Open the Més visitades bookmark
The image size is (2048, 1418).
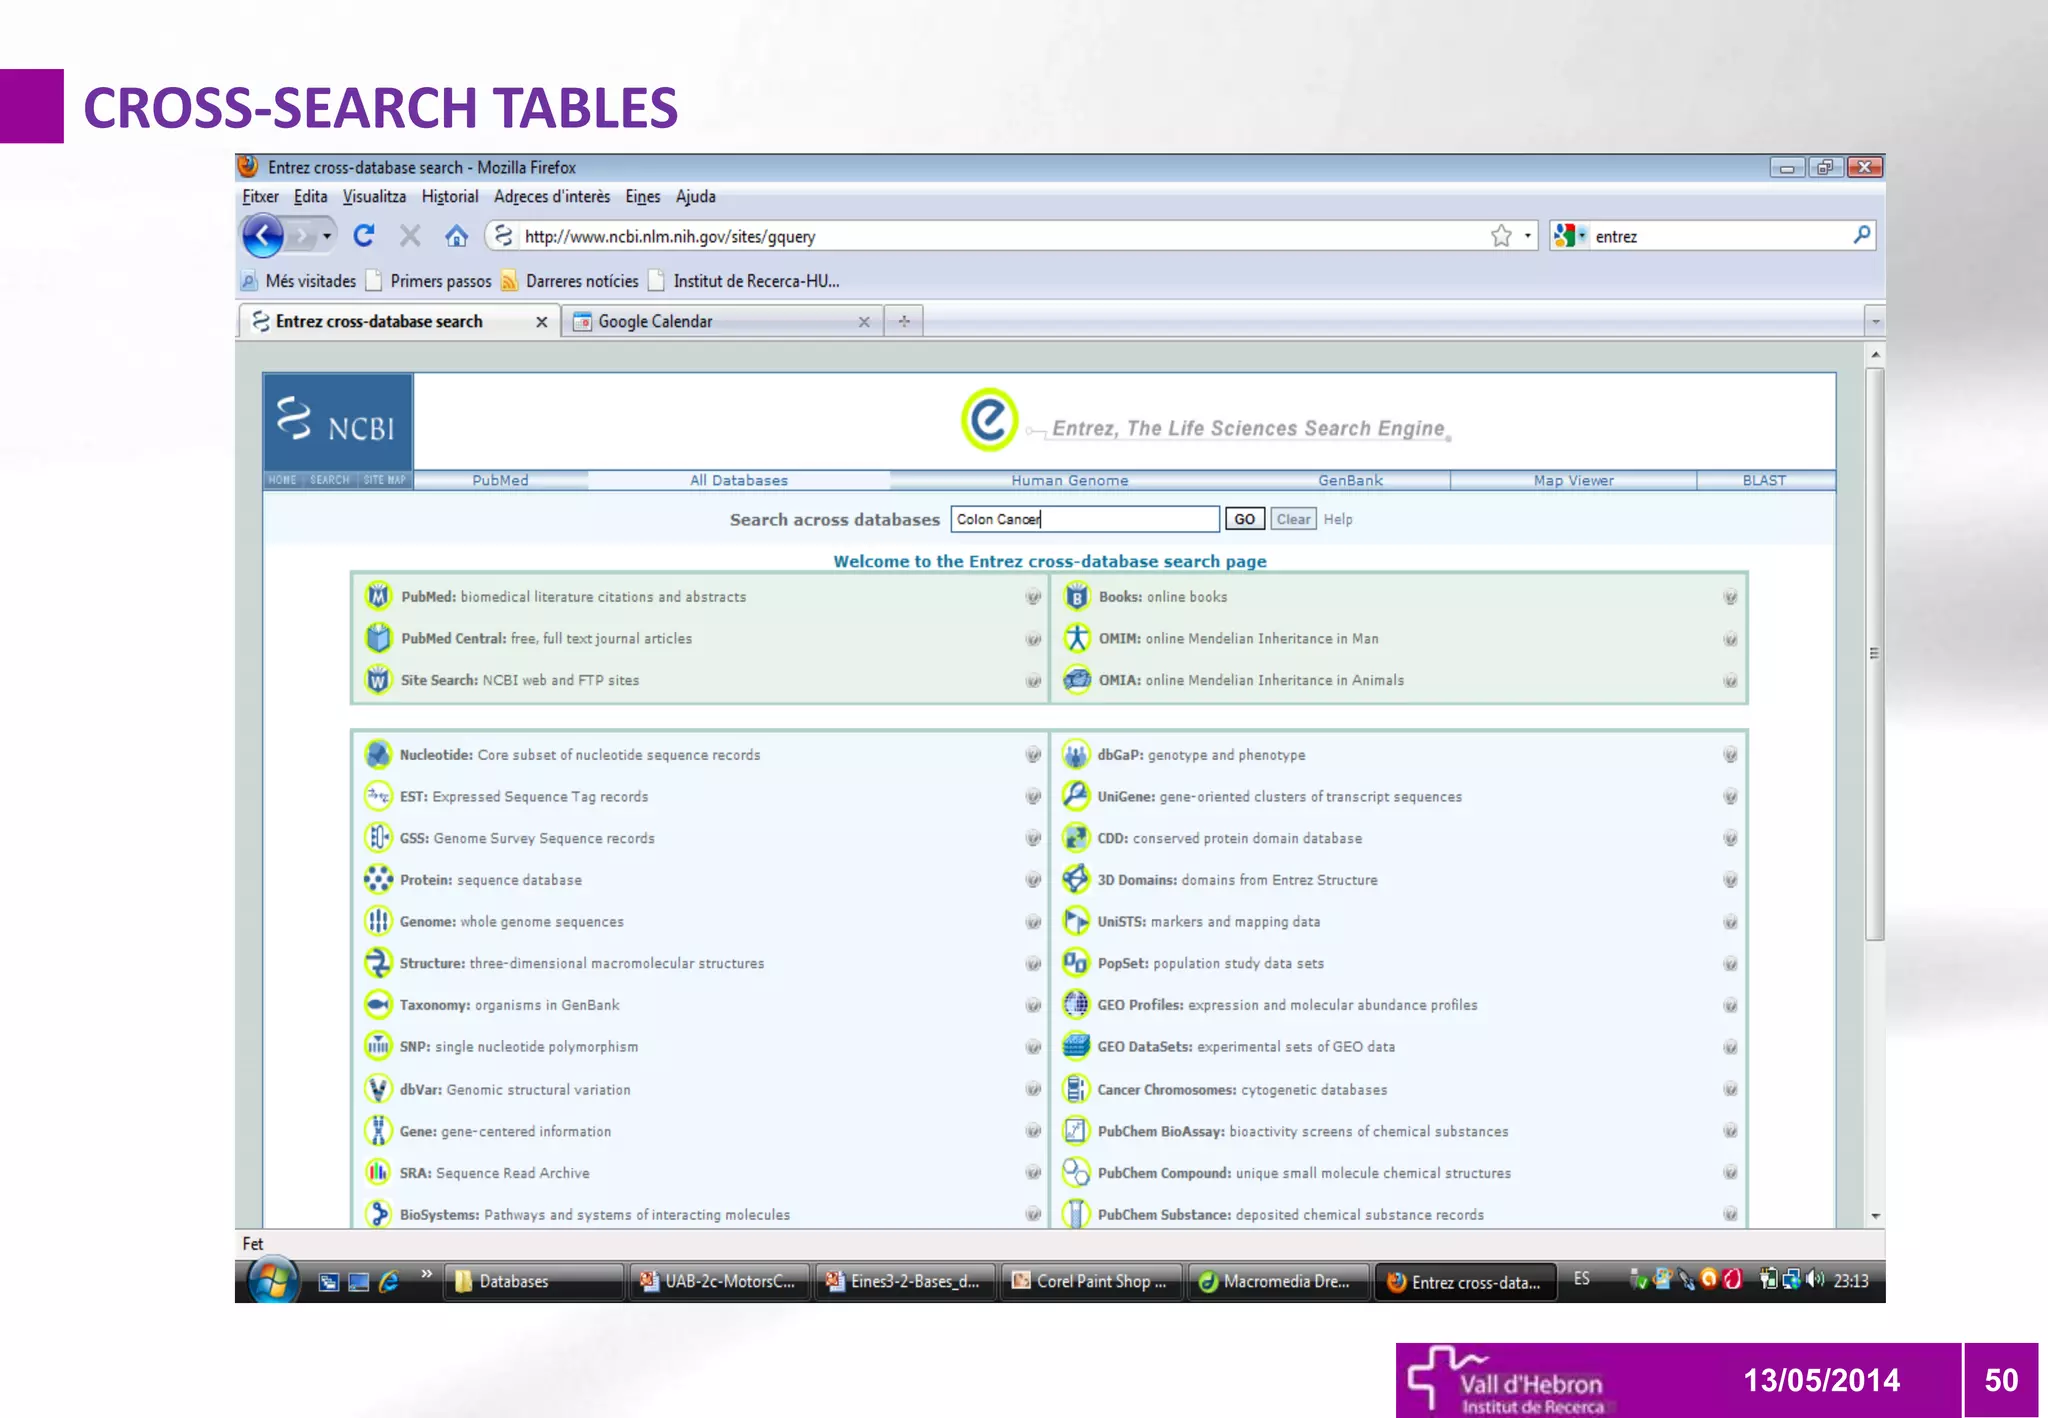pos(299,281)
